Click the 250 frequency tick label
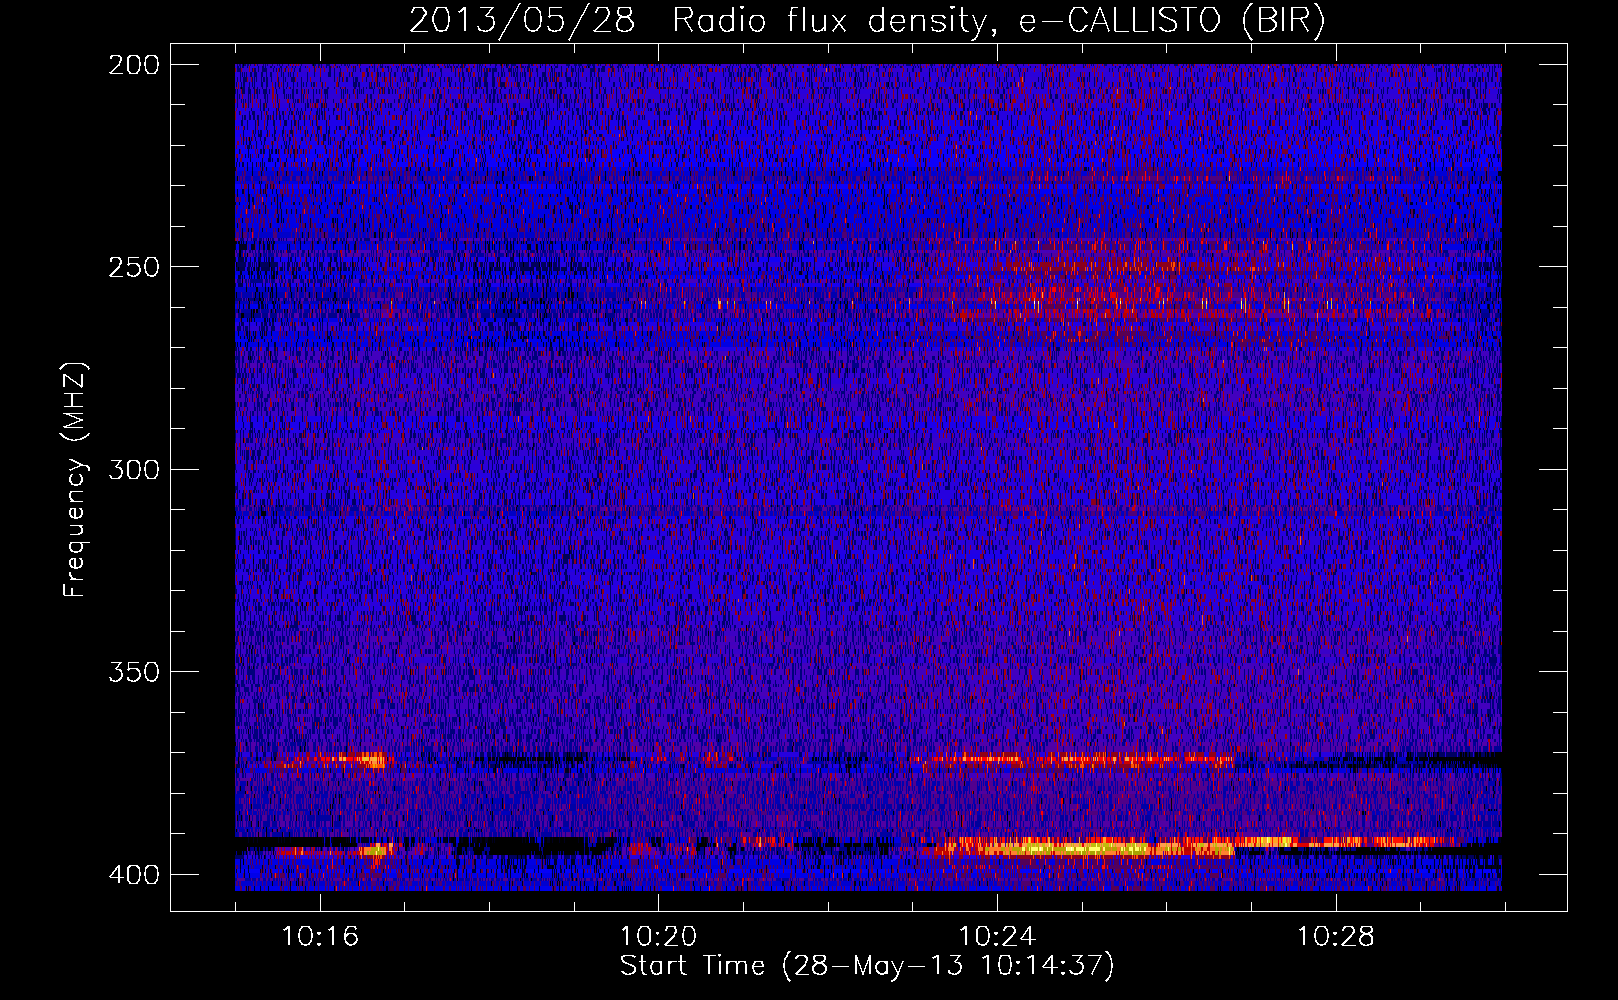 pos(133,267)
